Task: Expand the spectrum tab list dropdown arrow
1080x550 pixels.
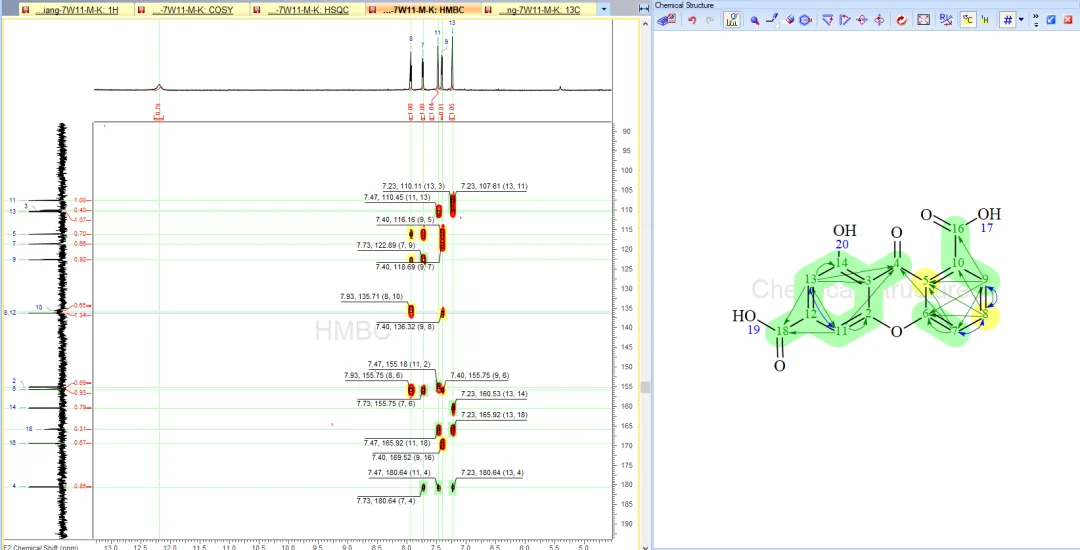Action: tap(604, 10)
